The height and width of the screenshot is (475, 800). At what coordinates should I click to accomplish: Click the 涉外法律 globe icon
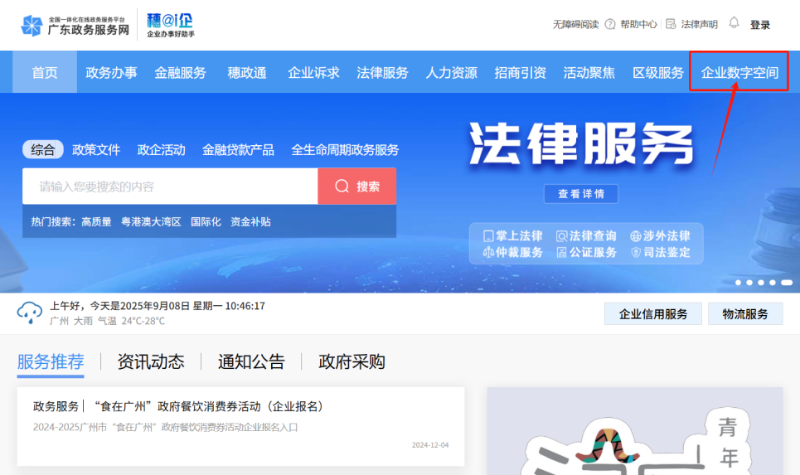tap(635, 236)
